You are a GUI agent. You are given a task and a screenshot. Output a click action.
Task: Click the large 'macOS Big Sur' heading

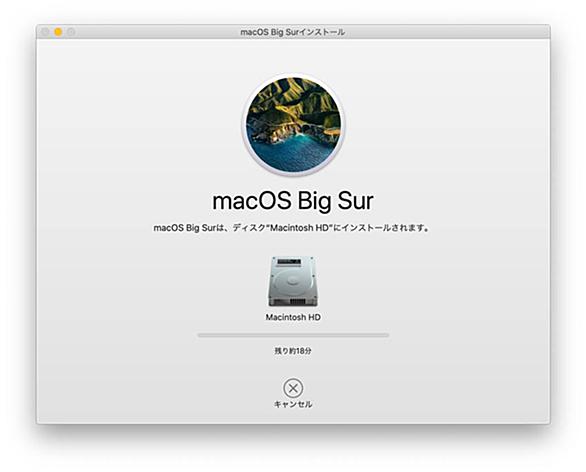293,201
